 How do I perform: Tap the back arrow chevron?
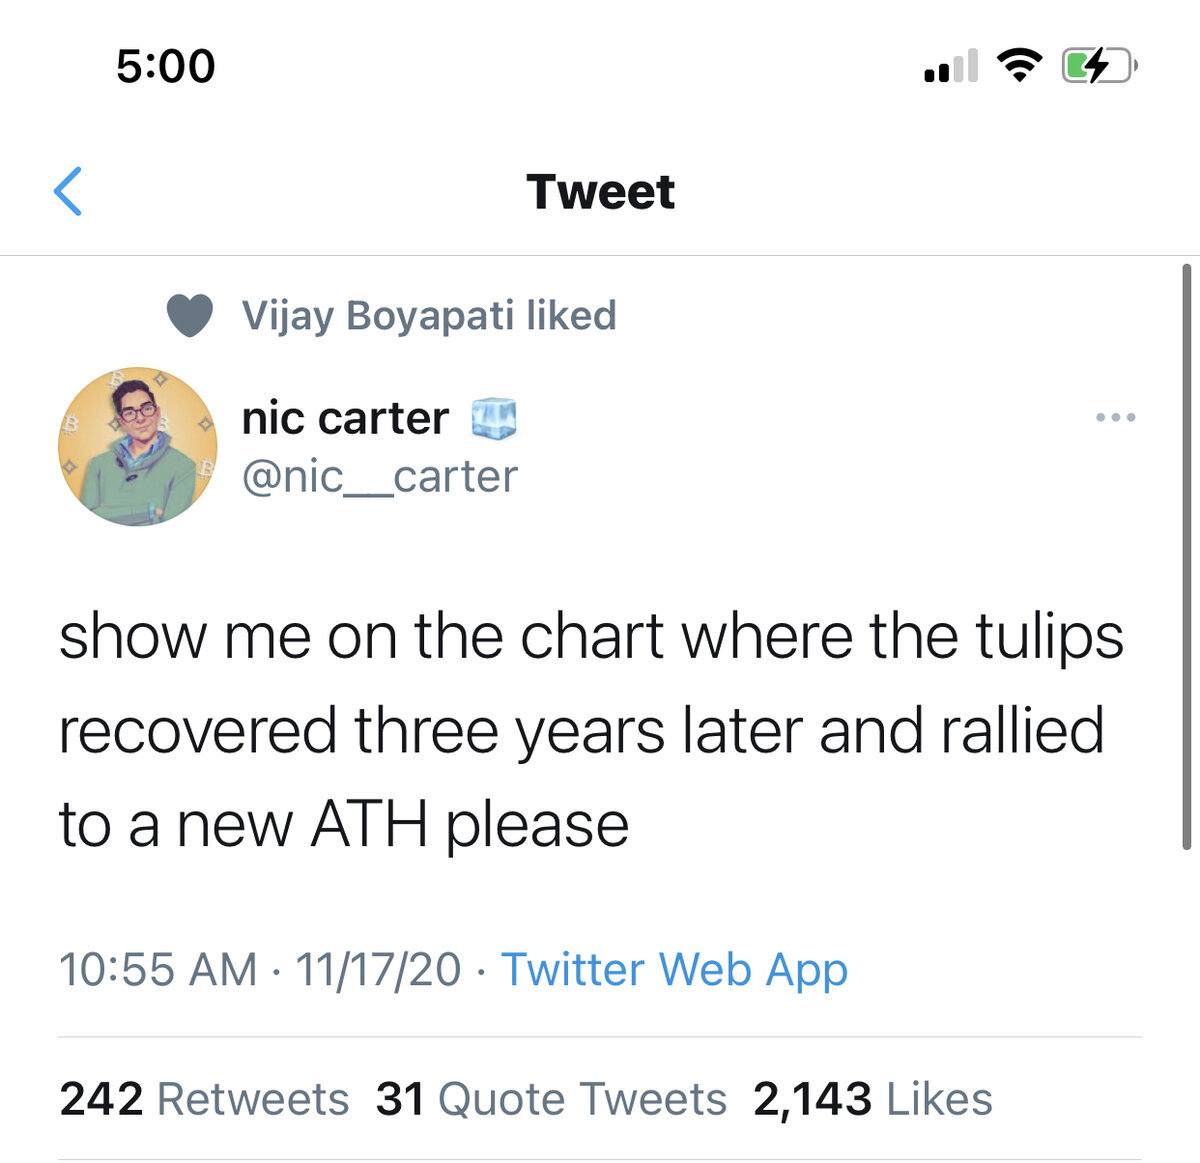tap(68, 192)
